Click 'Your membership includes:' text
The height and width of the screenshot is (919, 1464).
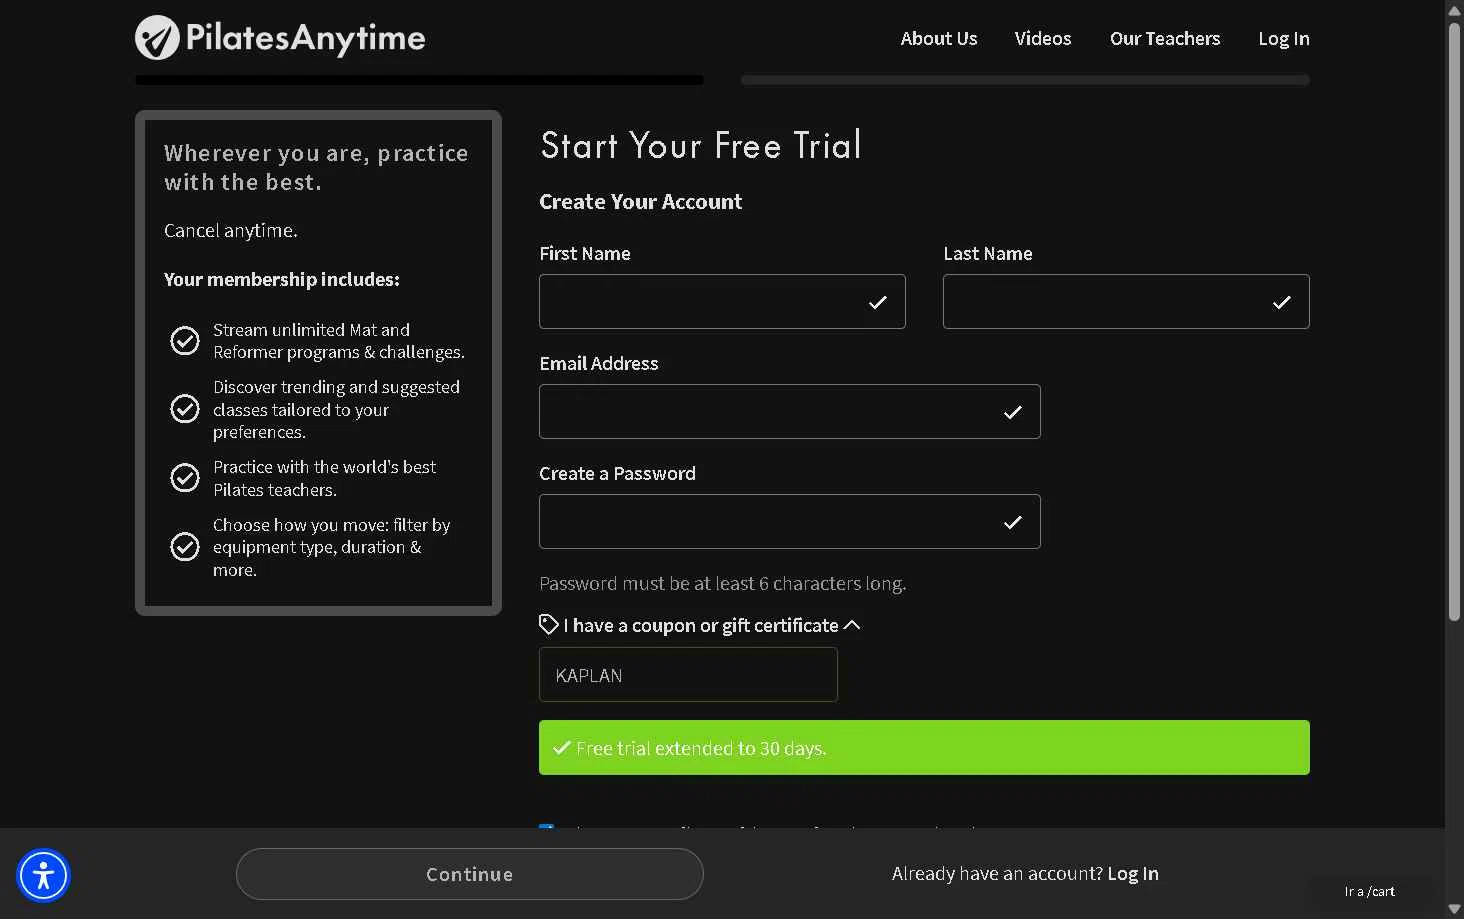(282, 280)
